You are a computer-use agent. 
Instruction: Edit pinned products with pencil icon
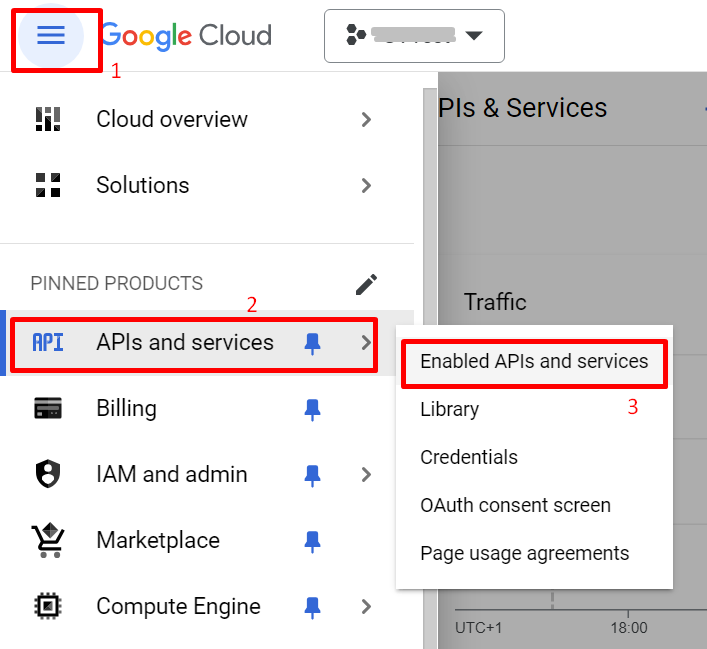click(367, 284)
